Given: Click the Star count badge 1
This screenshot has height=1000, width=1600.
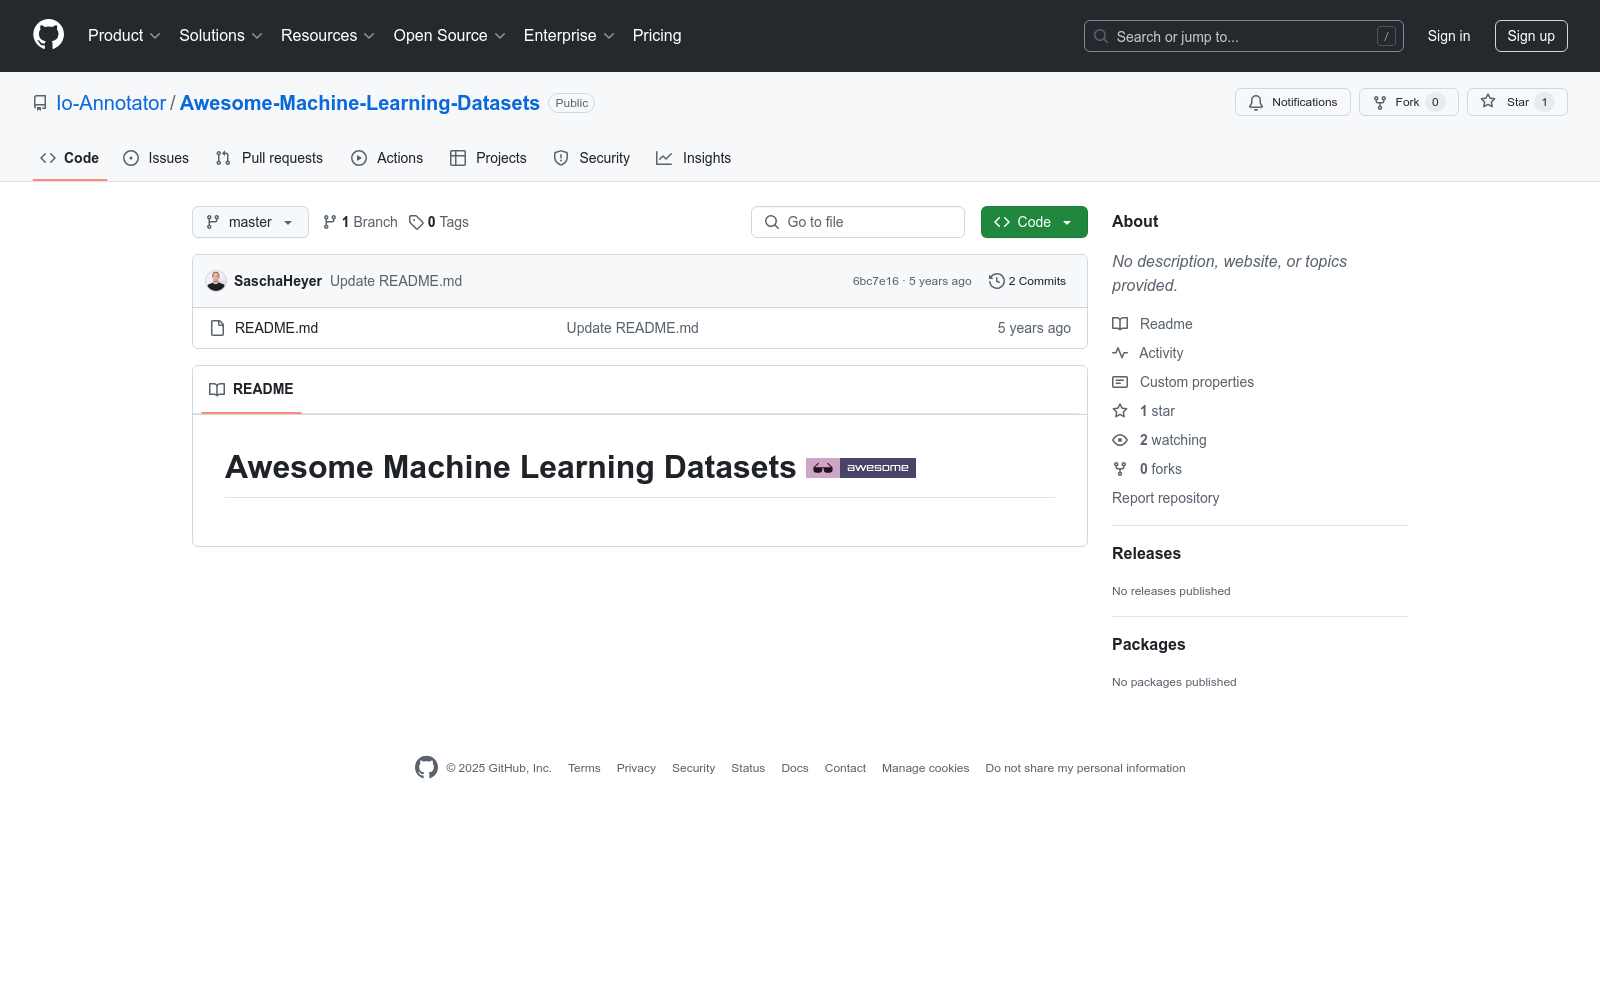Looking at the screenshot, I should (1544, 102).
